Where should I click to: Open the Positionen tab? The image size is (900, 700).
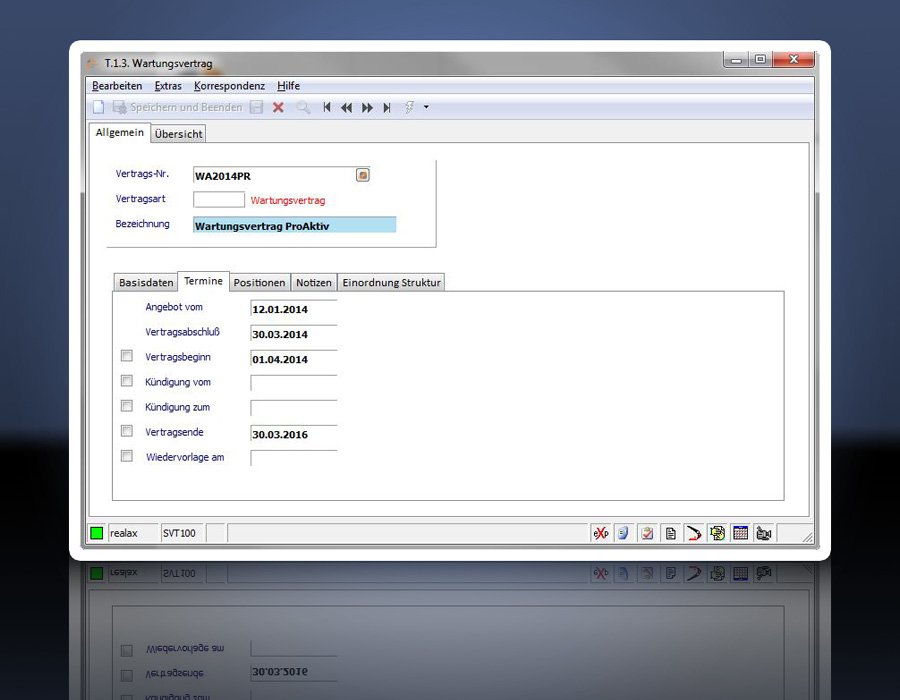pos(259,283)
